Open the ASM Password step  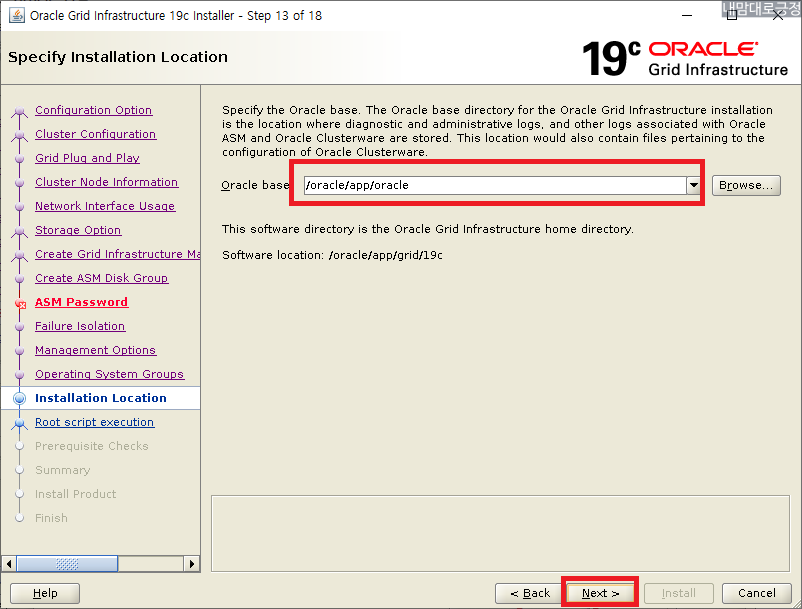tap(81, 302)
